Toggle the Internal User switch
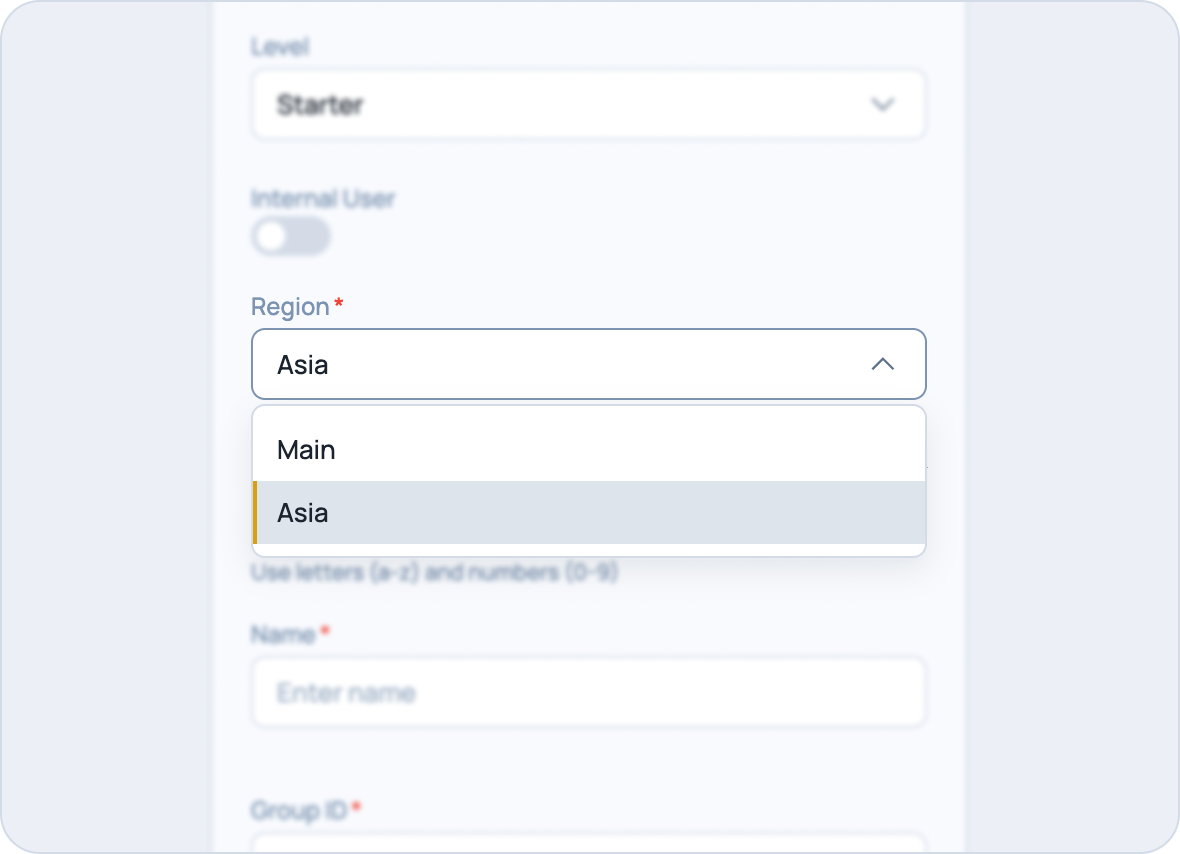1180x854 pixels. coord(291,236)
